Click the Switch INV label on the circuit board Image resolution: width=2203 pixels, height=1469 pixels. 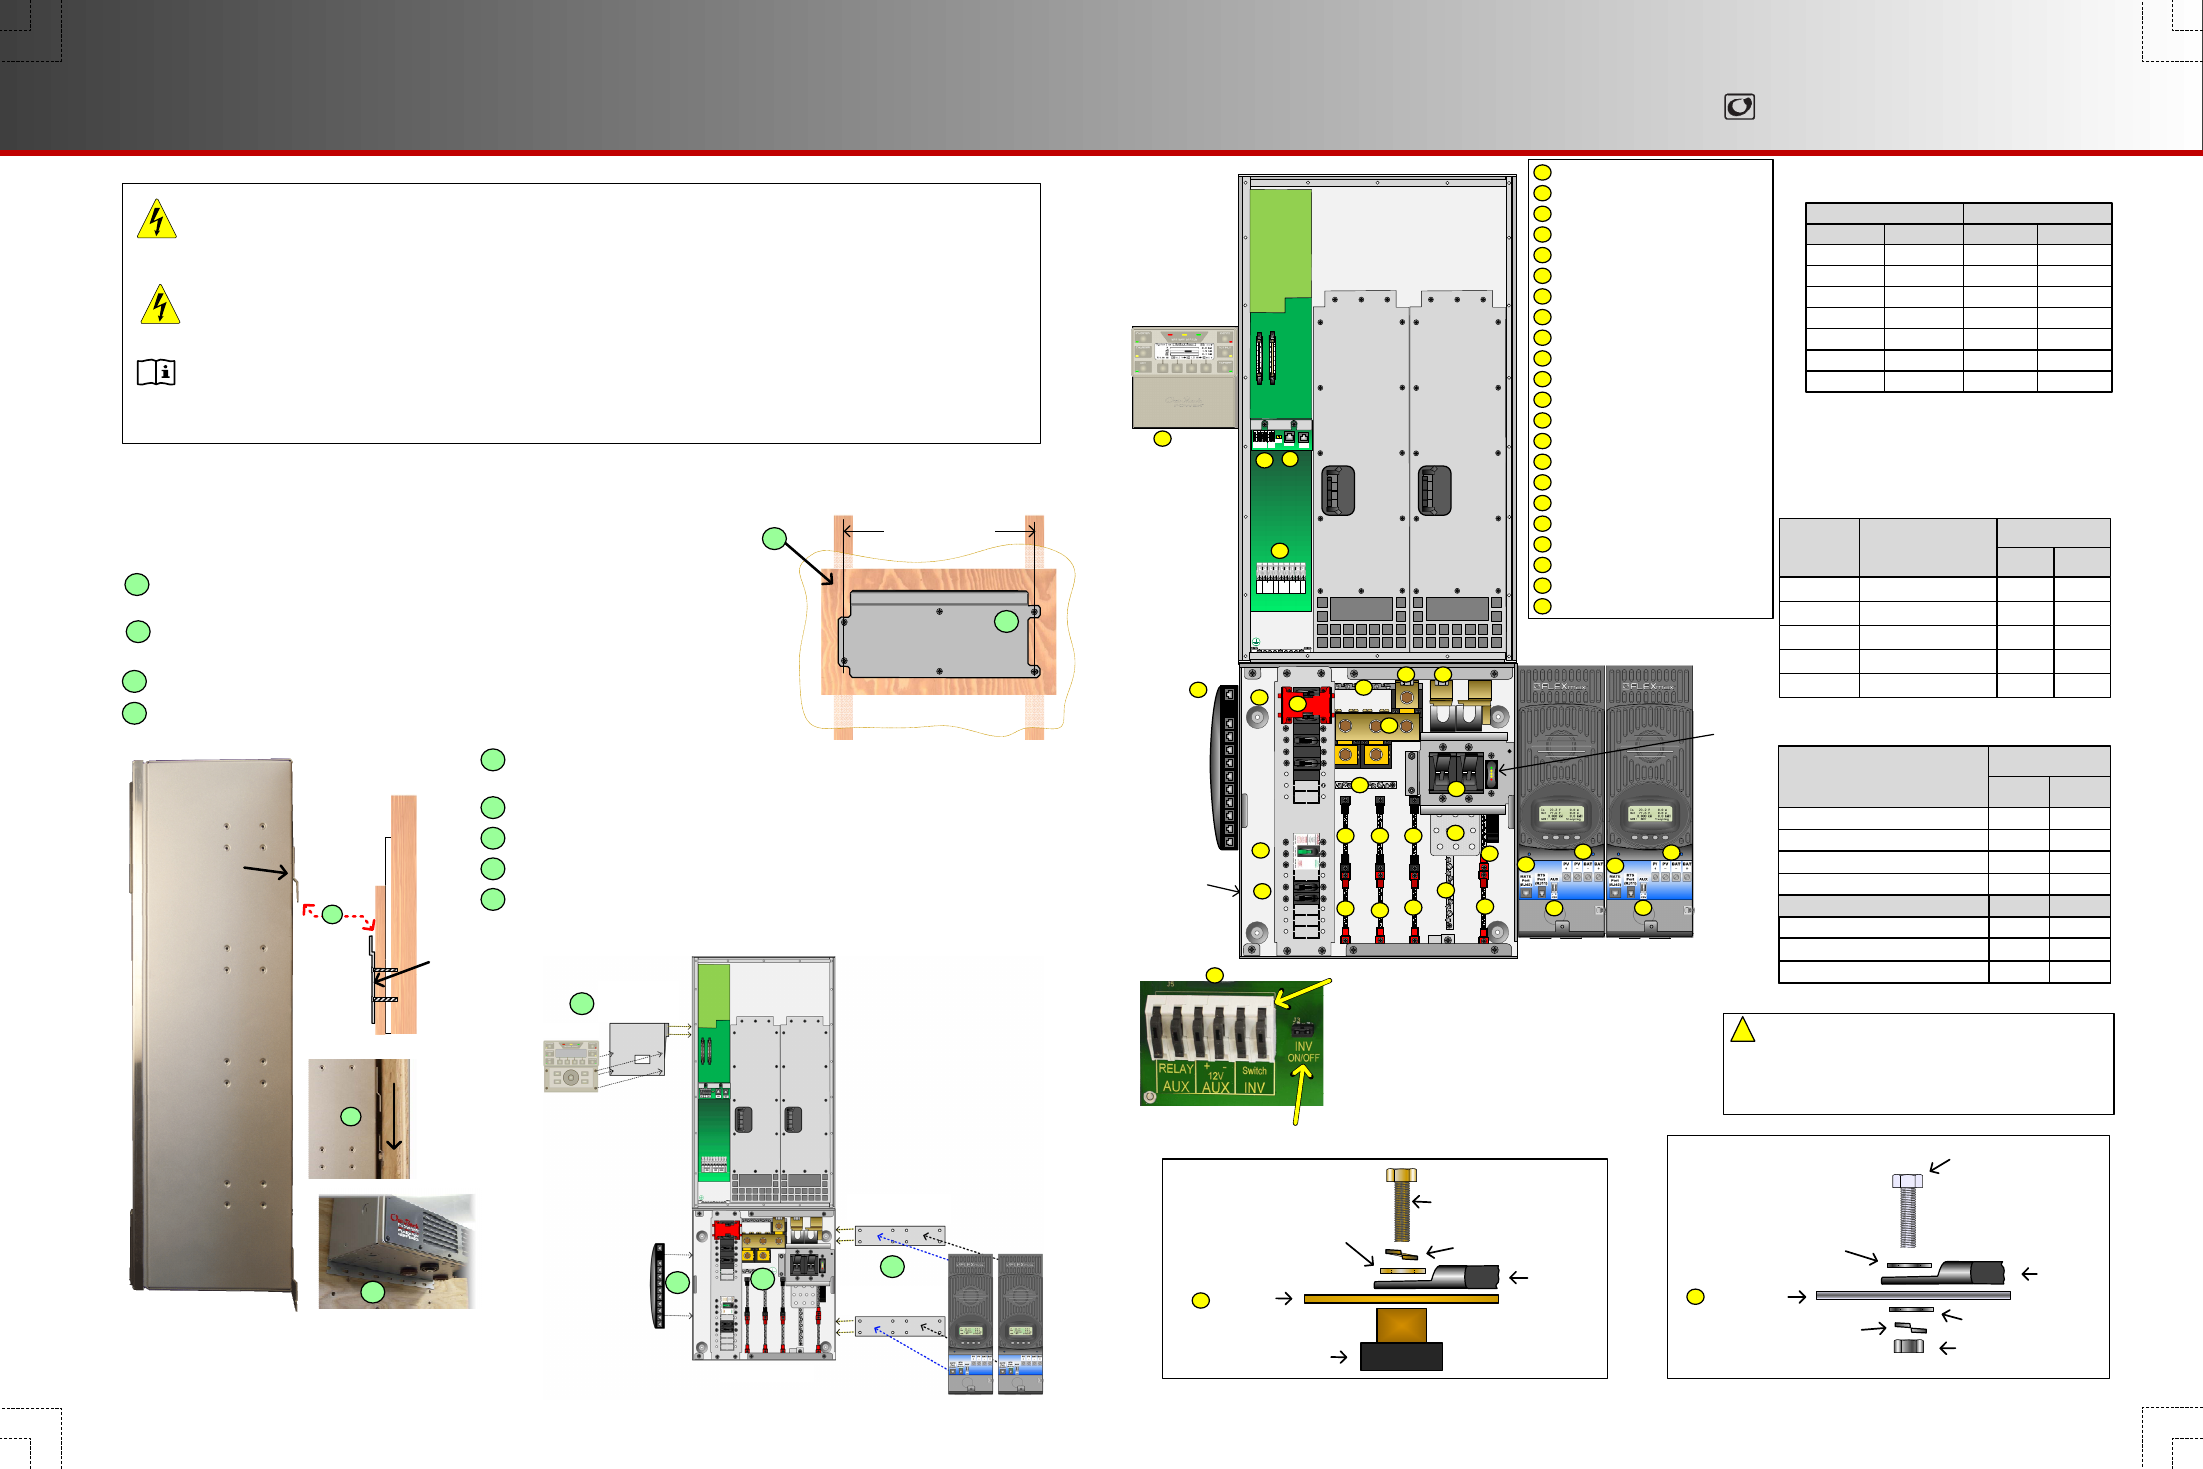(x=1254, y=1079)
